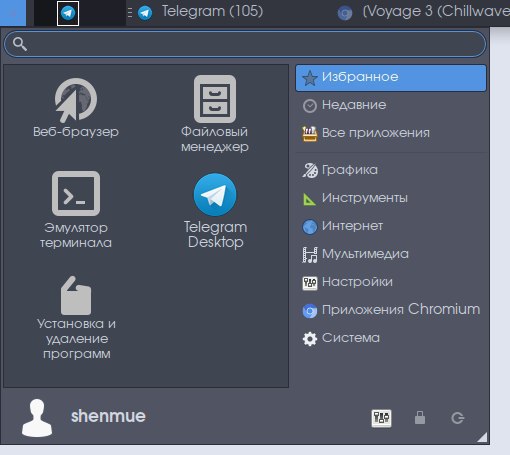Click the star icon beside Избранное
Screen dimensions: 510x455
click(310, 78)
